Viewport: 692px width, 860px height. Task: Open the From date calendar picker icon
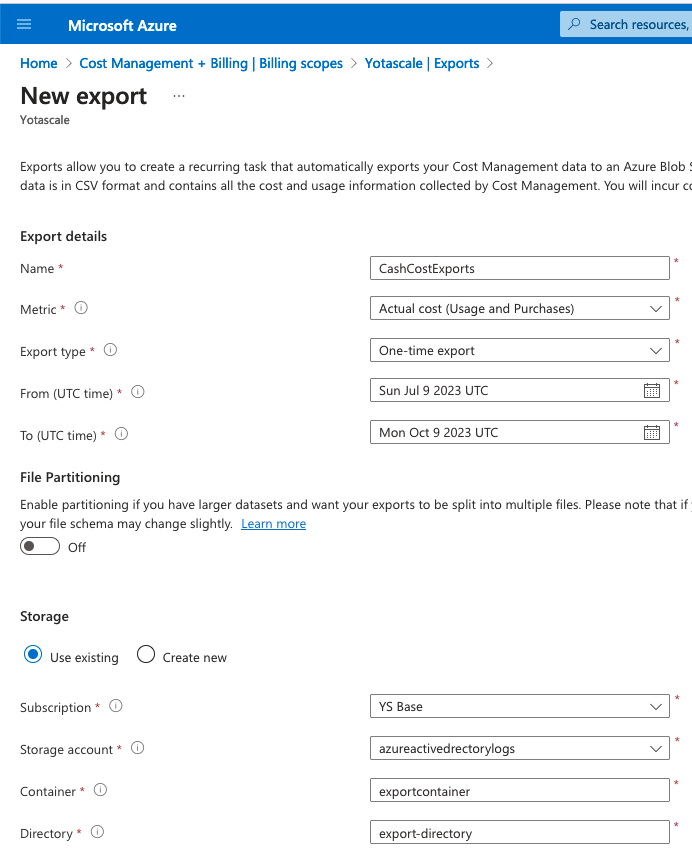[651, 391]
